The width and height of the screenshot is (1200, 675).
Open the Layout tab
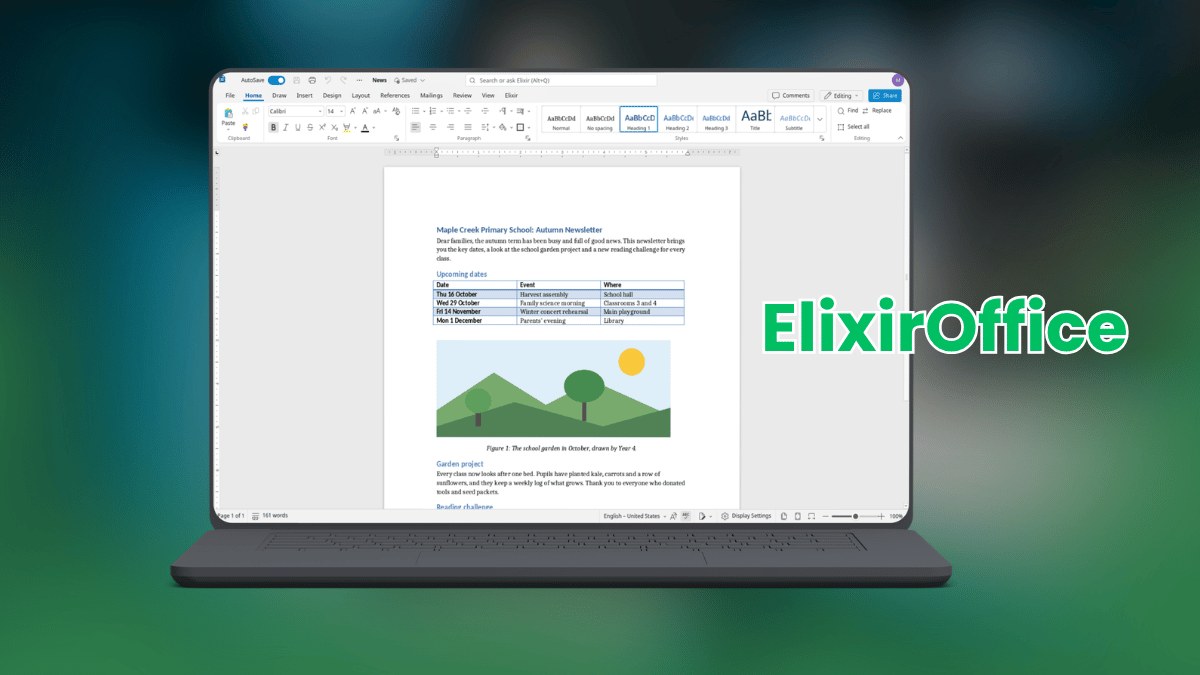[361, 95]
